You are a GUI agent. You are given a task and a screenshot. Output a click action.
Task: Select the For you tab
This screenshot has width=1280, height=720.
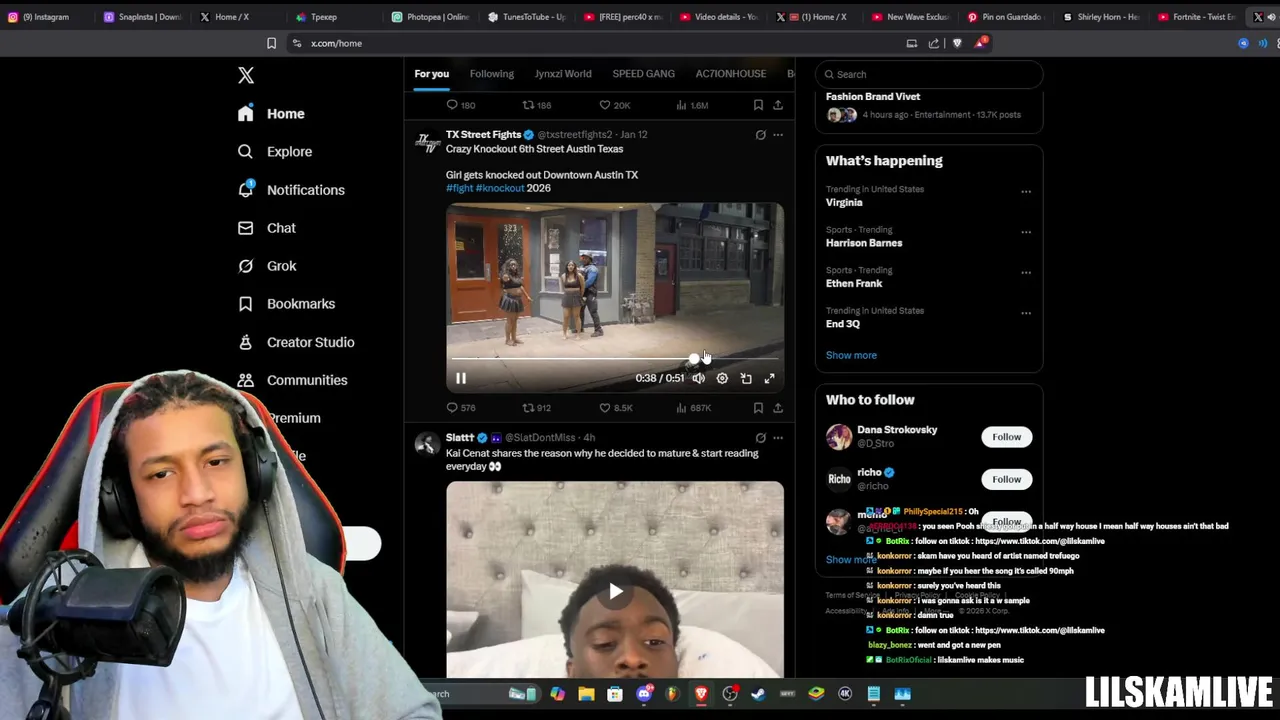tap(432, 74)
